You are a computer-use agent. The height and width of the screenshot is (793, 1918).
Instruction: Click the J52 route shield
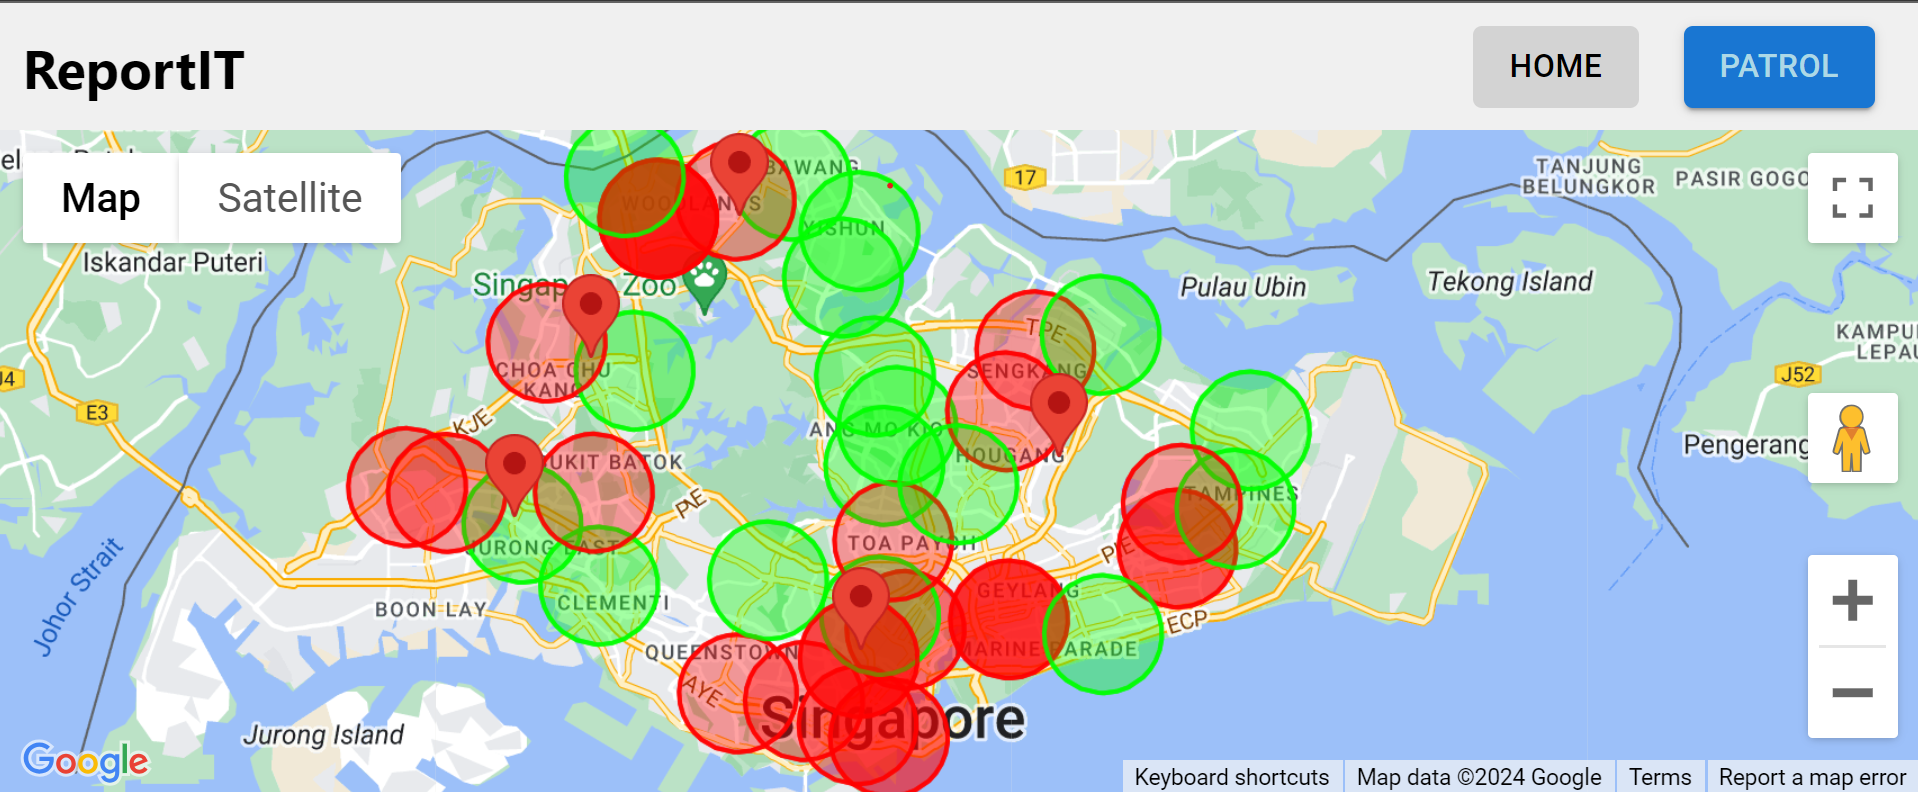(1798, 375)
